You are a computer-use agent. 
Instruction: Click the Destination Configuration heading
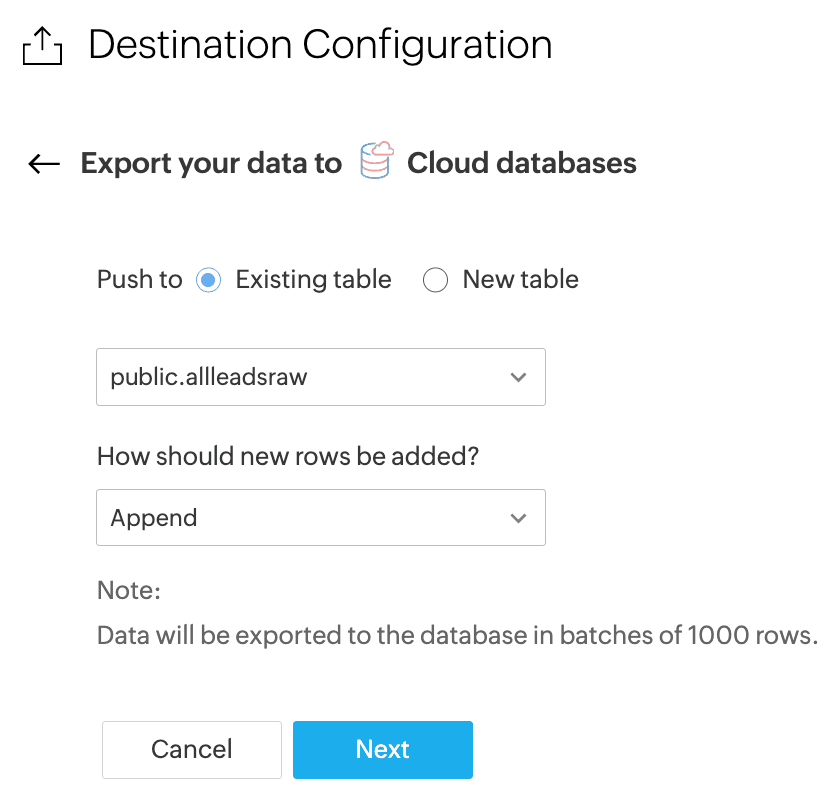pyautogui.click(x=320, y=45)
